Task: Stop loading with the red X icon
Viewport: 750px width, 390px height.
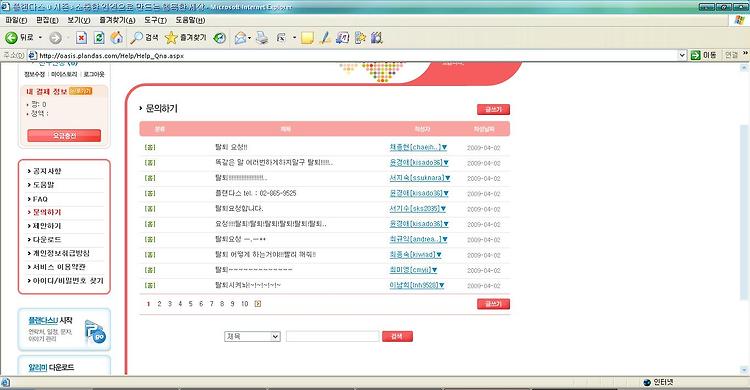Action: 81,38
